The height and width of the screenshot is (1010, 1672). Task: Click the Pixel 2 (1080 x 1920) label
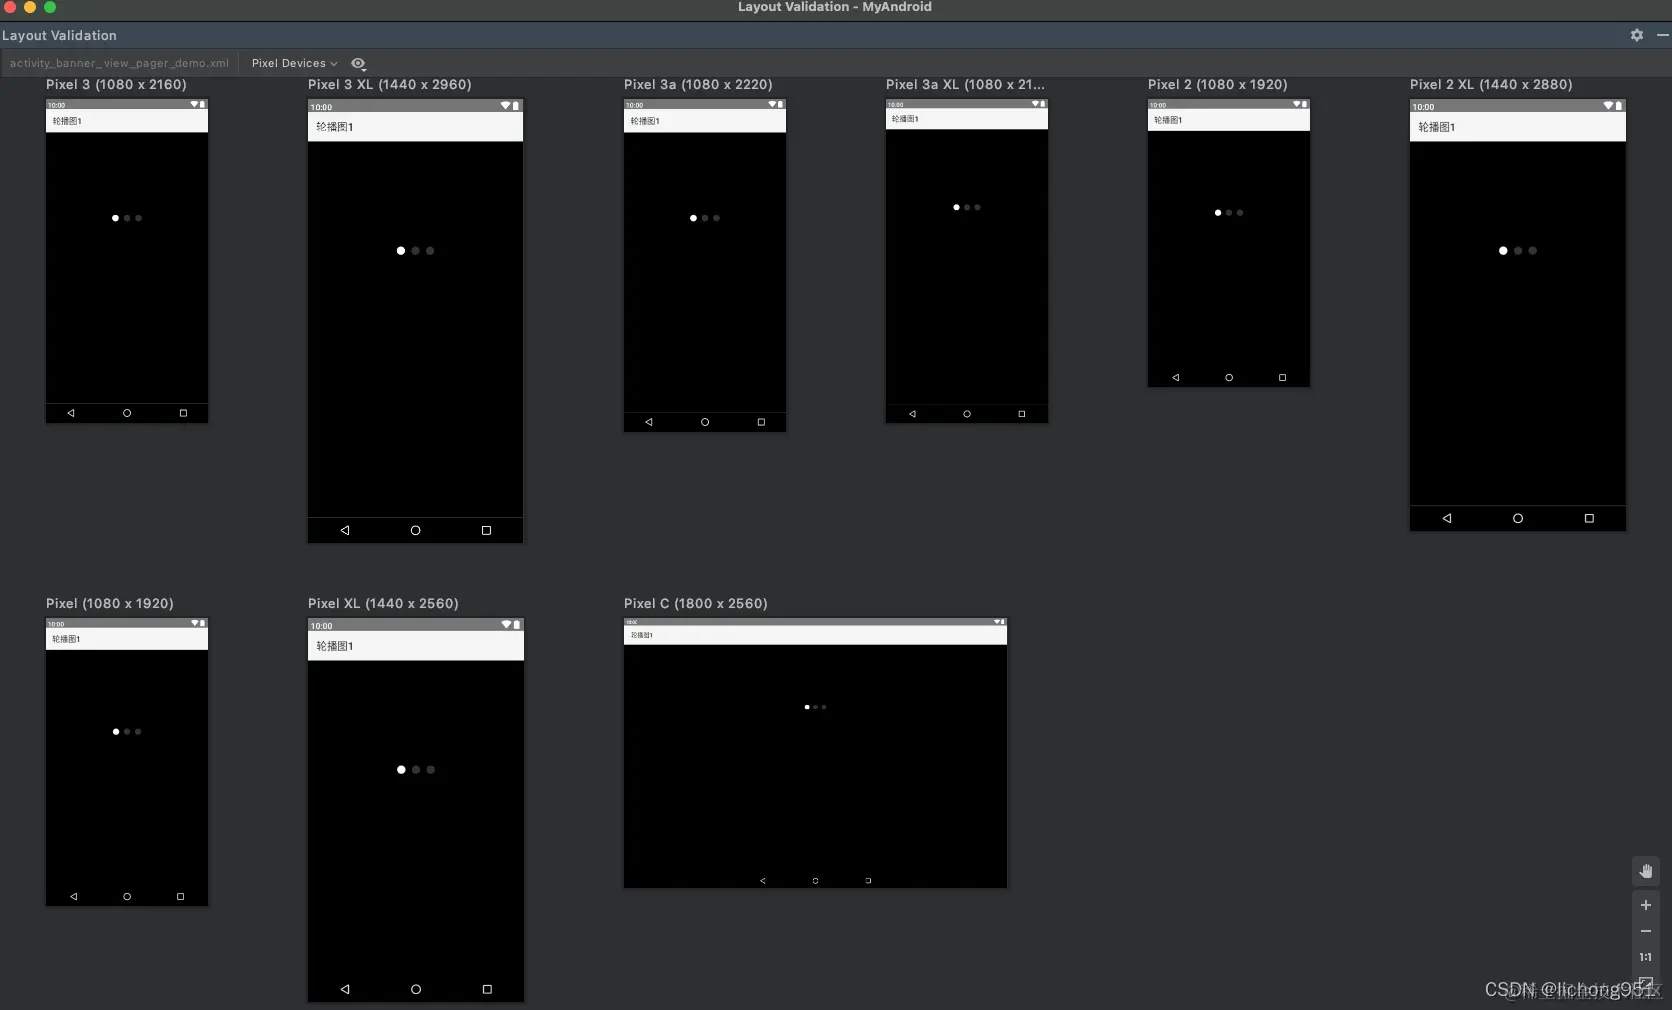click(1218, 84)
